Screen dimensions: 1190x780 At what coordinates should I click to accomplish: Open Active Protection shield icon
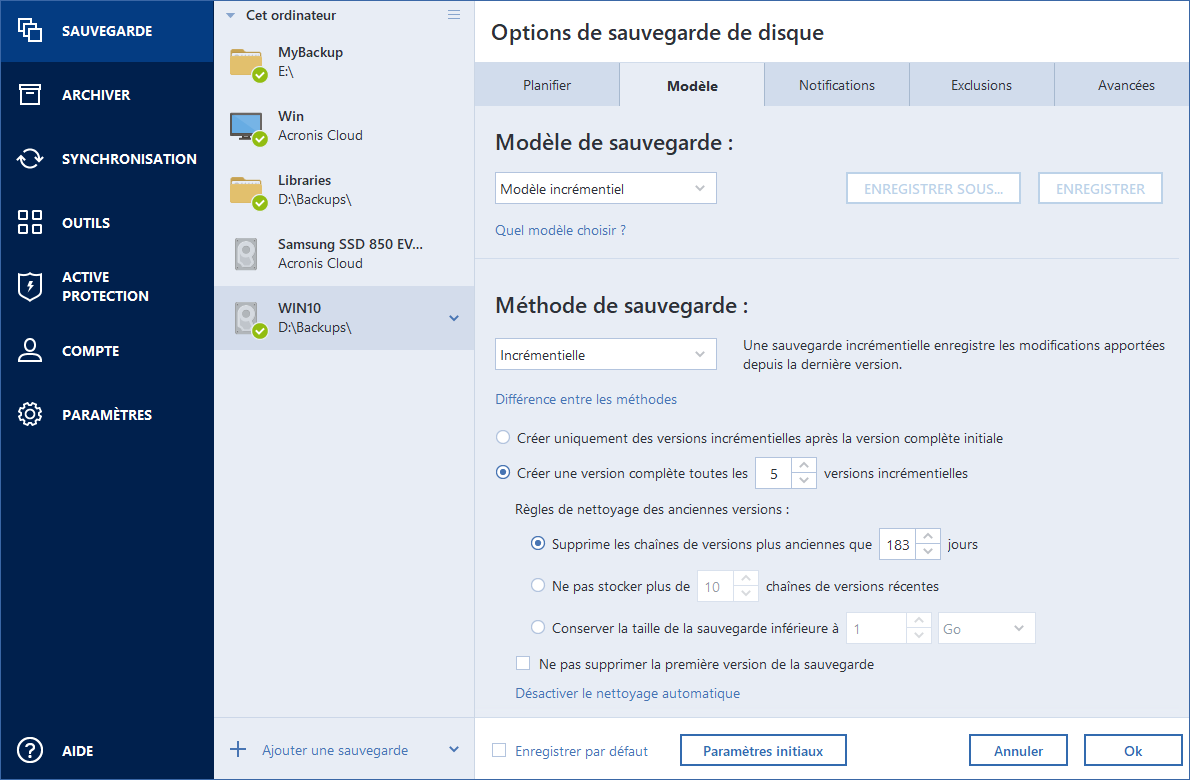(x=31, y=287)
